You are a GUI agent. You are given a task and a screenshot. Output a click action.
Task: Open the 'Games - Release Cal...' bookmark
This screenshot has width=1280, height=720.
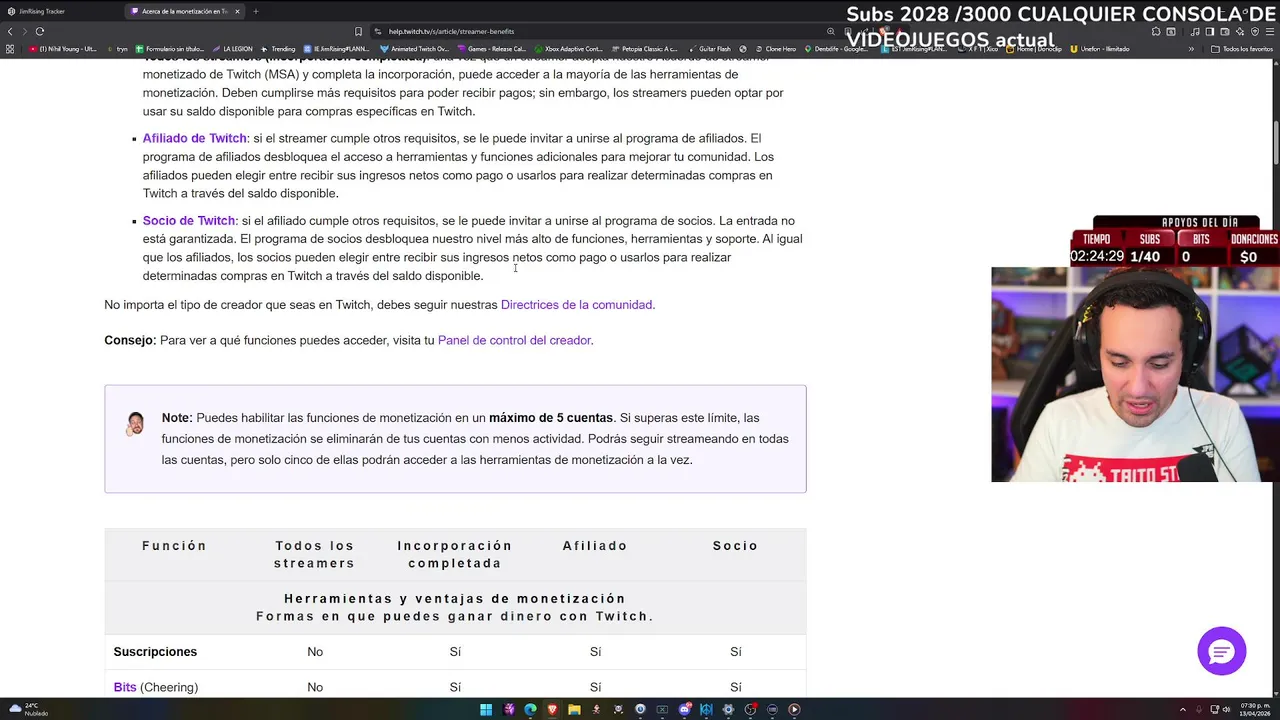click(x=491, y=49)
